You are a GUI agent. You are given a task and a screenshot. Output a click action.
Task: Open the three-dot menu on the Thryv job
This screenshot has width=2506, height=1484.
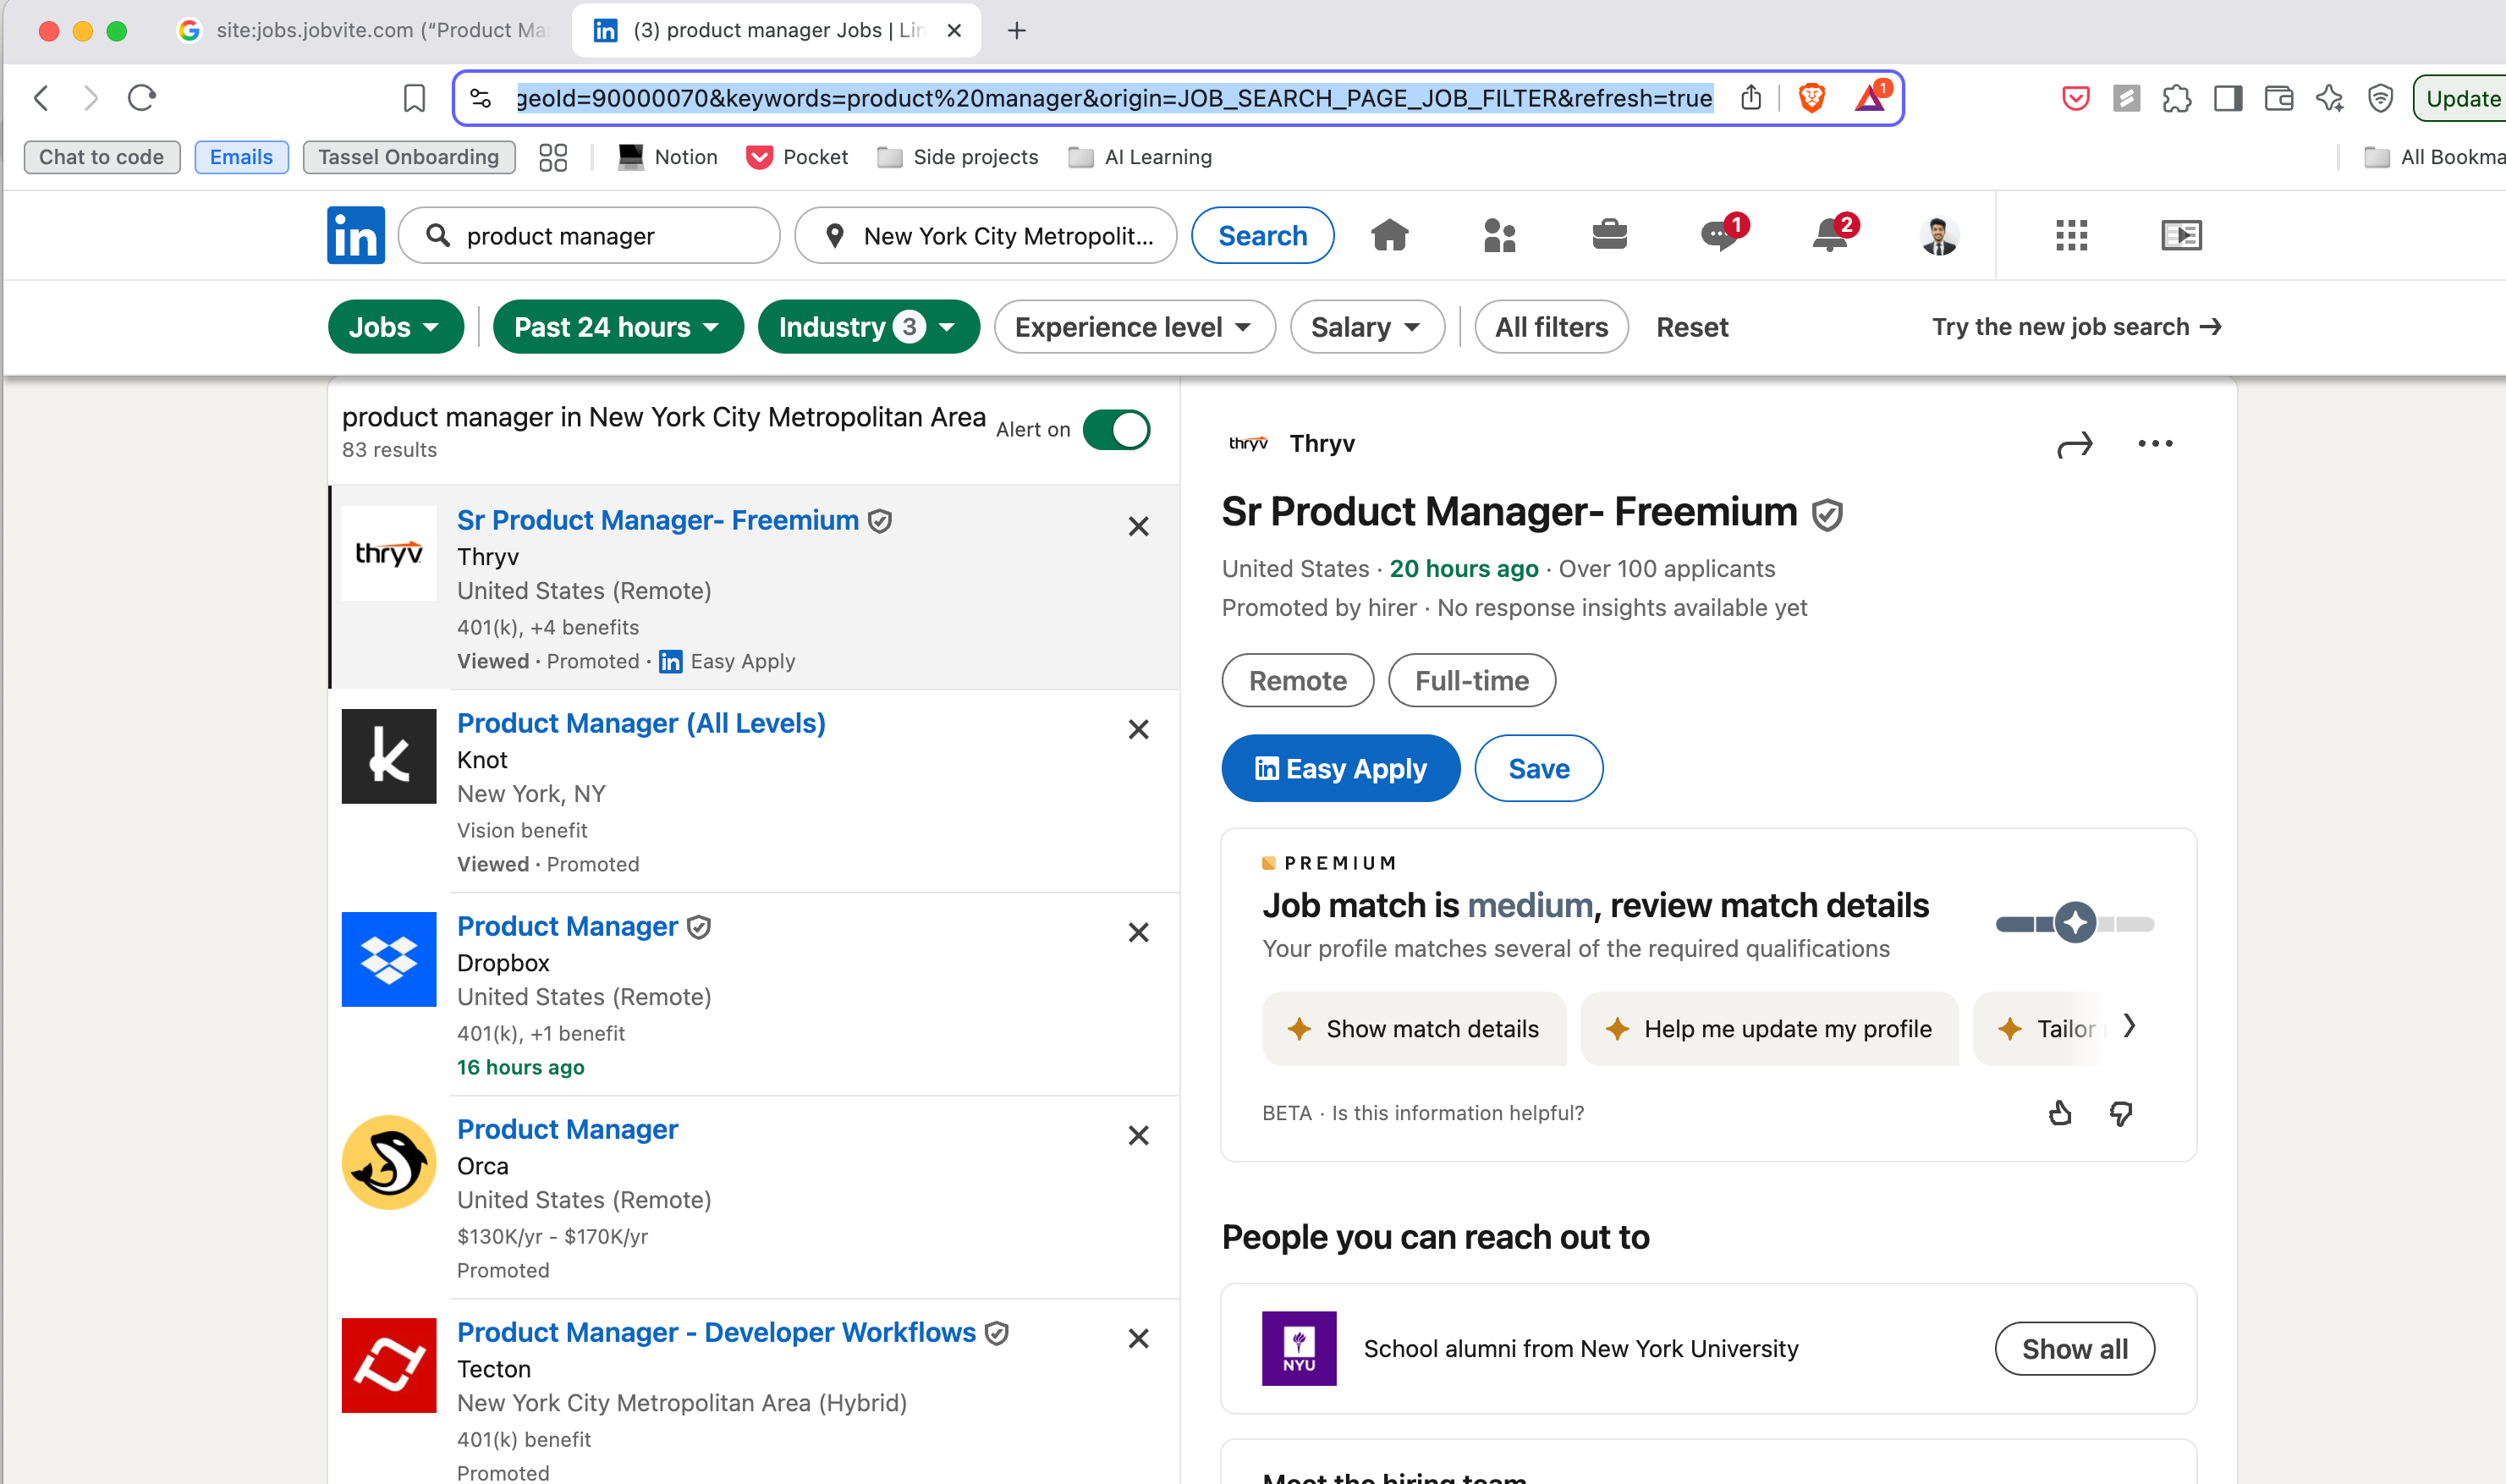pos(2154,443)
